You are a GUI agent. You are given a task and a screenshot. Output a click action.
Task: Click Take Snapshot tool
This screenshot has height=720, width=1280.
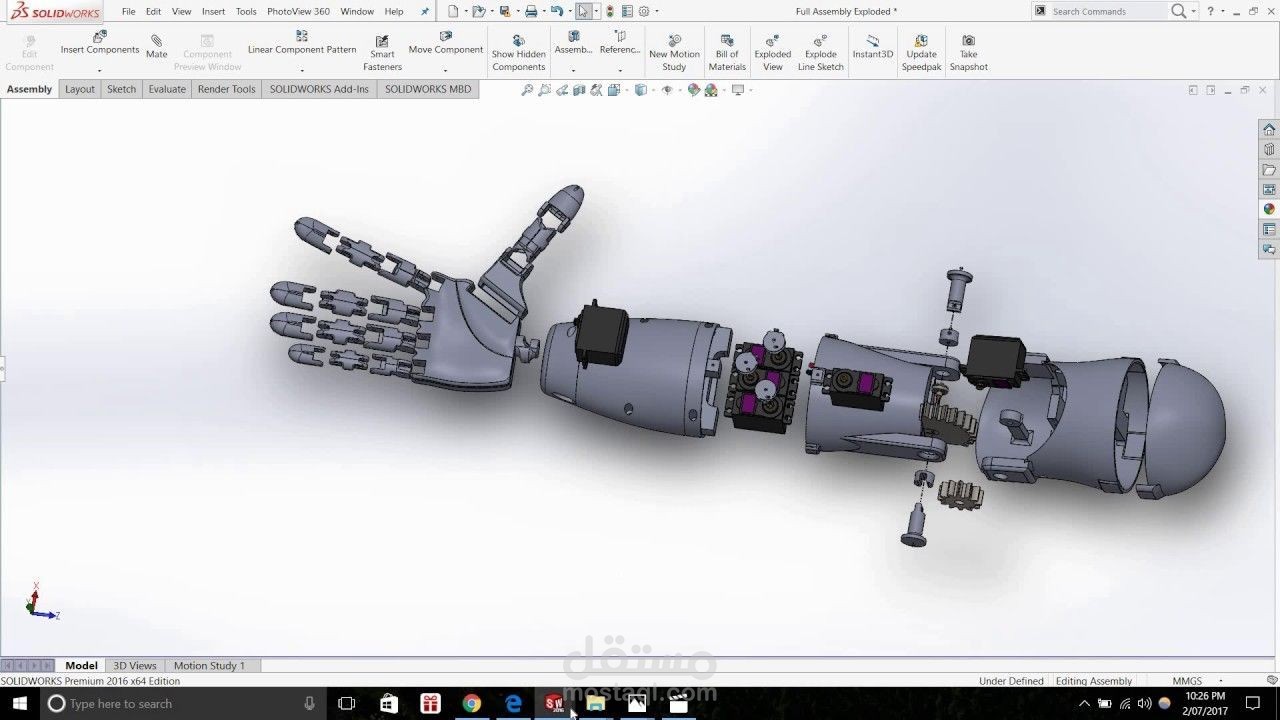coord(968,53)
